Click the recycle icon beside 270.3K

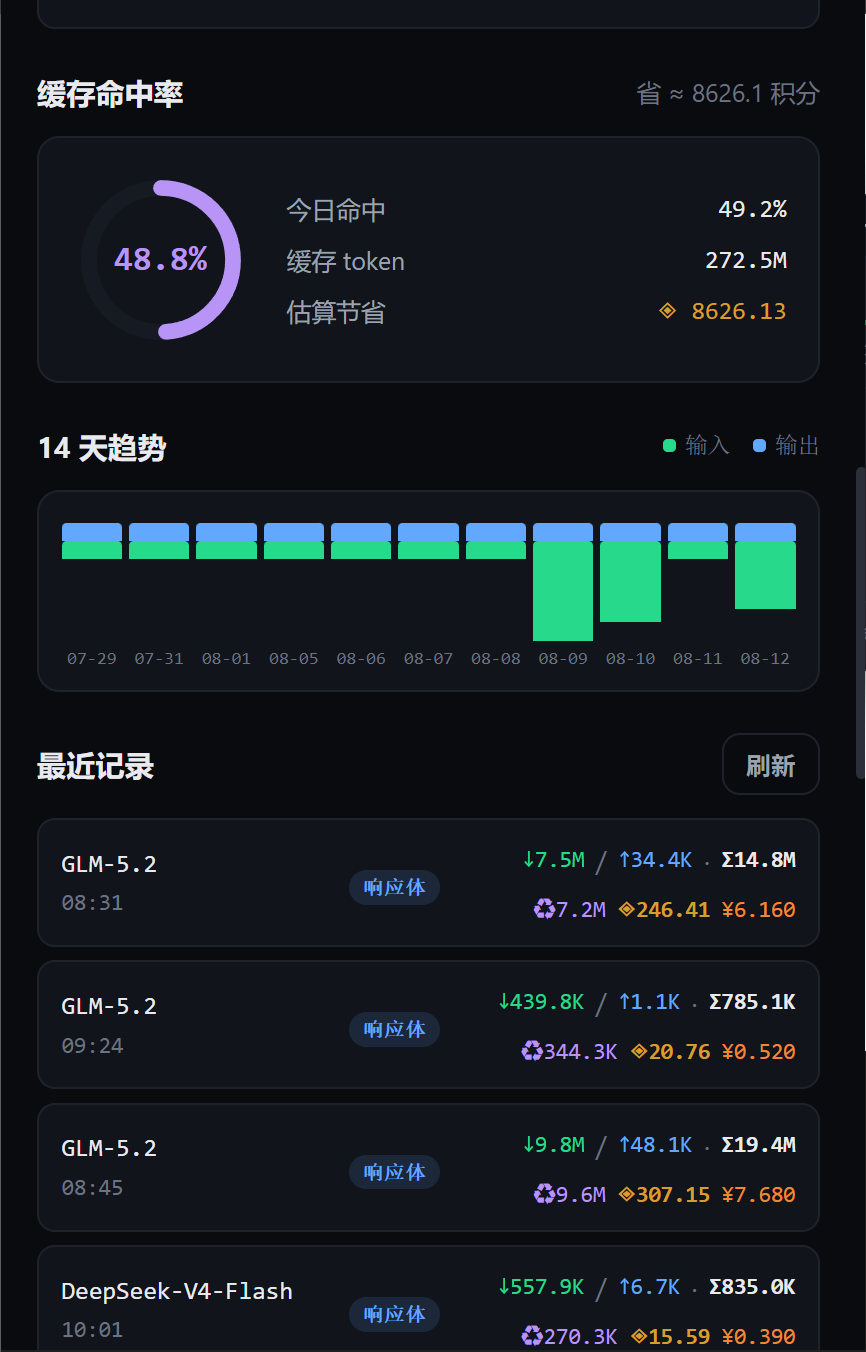tap(532, 1336)
